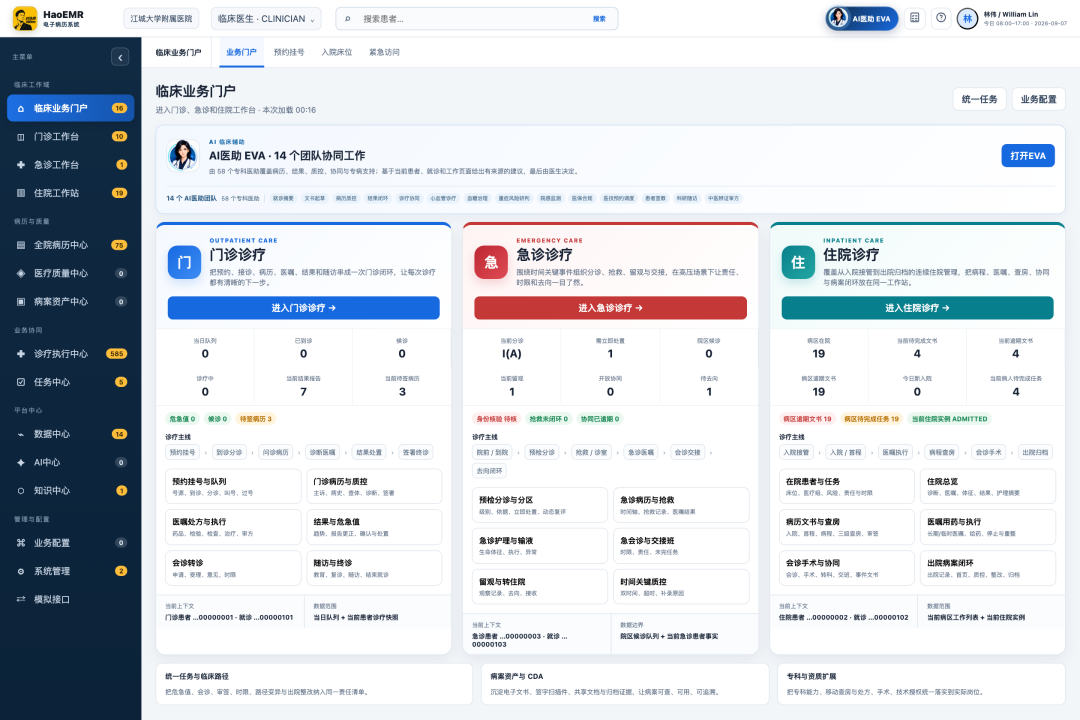The height and width of the screenshot is (720, 1080).
Task: Open 门诊工作台 icon in sidebar
Action: tap(21, 137)
